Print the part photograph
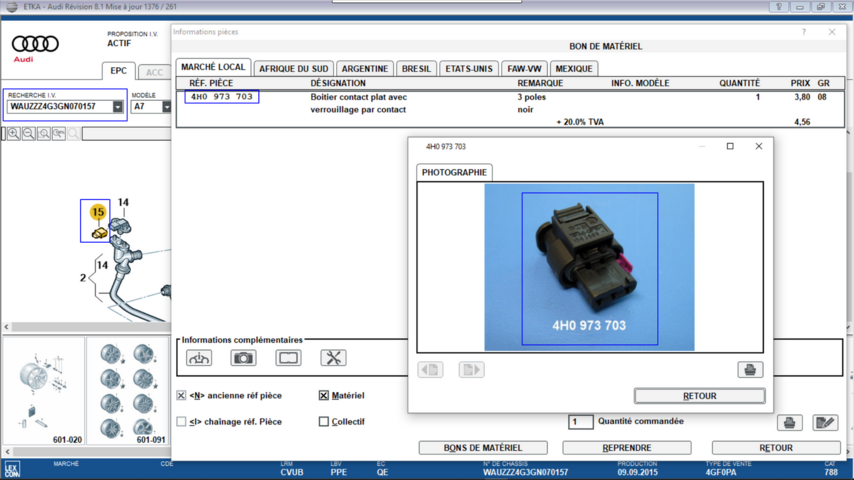 (x=750, y=370)
